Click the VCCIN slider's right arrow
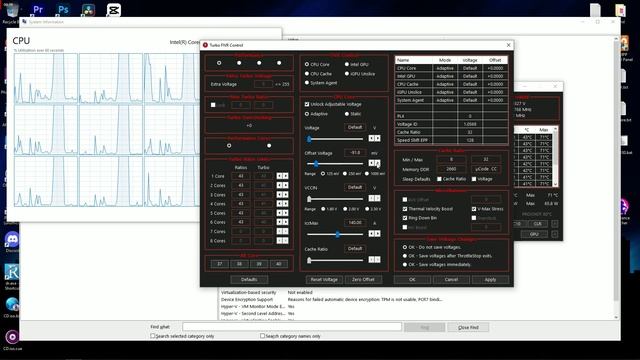This screenshot has width=640, height=360. tap(378, 198)
